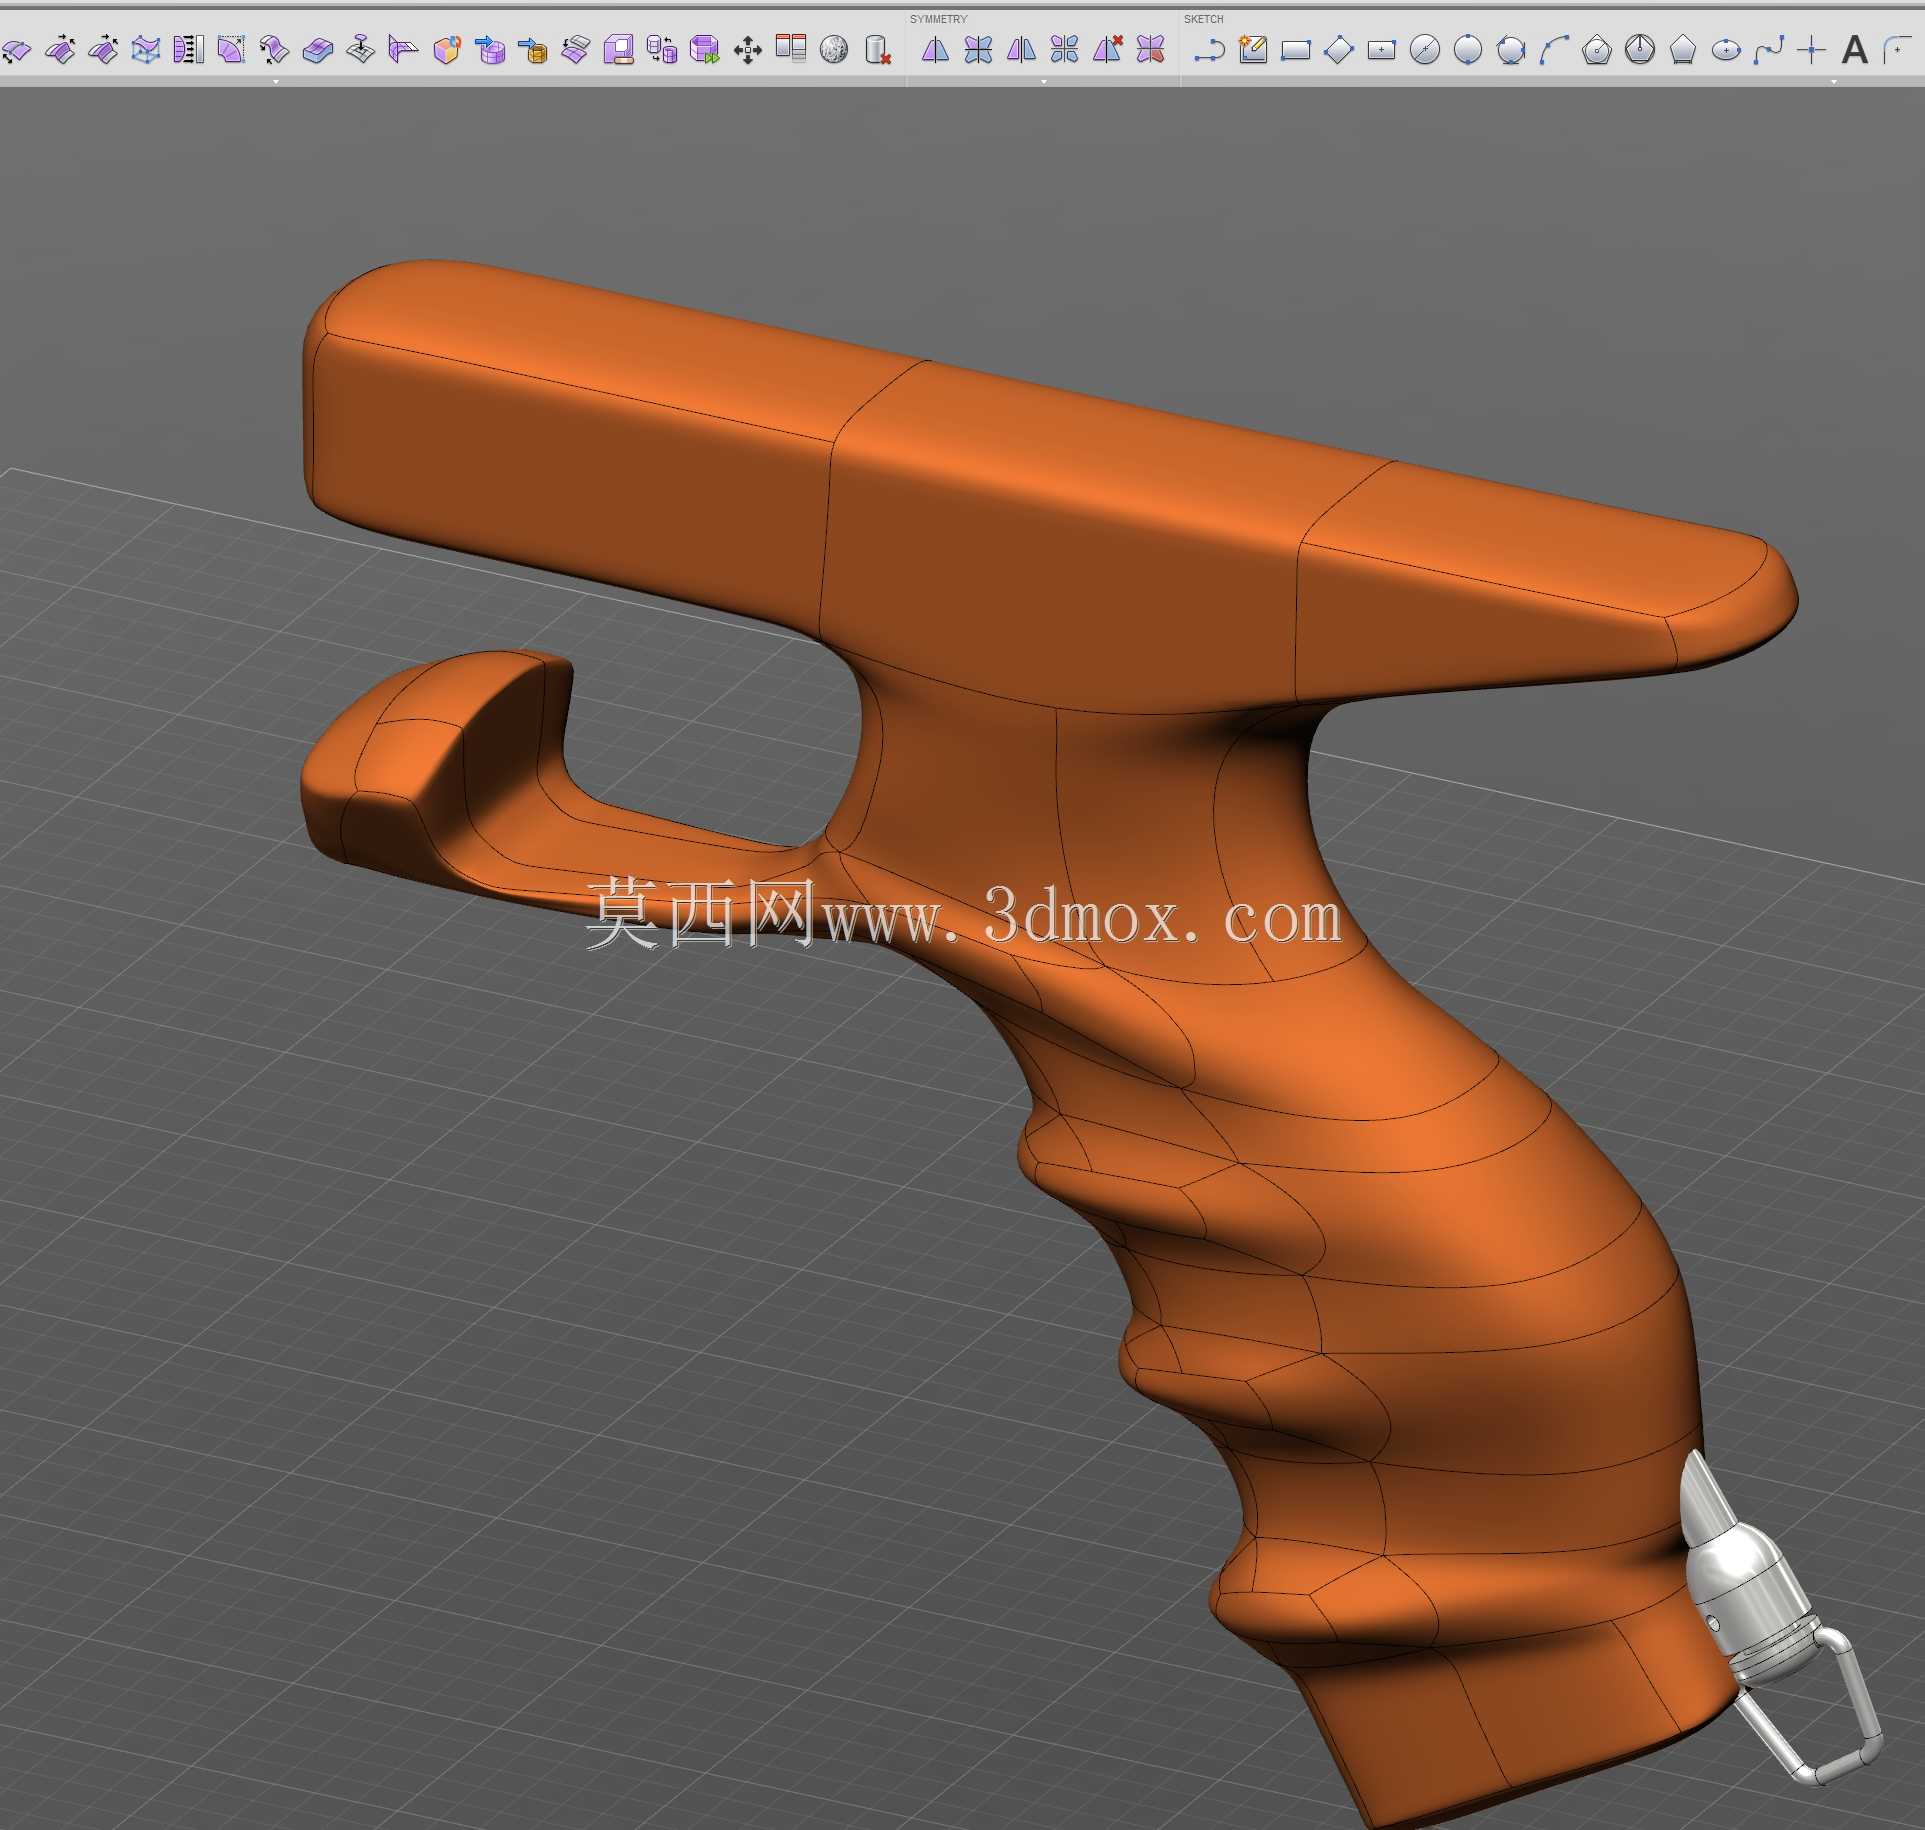The height and width of the screenshot is (1830, 1925).
Task: Click the Text tool letter A
Action: pyautogui.click(x=1855, y=50)
